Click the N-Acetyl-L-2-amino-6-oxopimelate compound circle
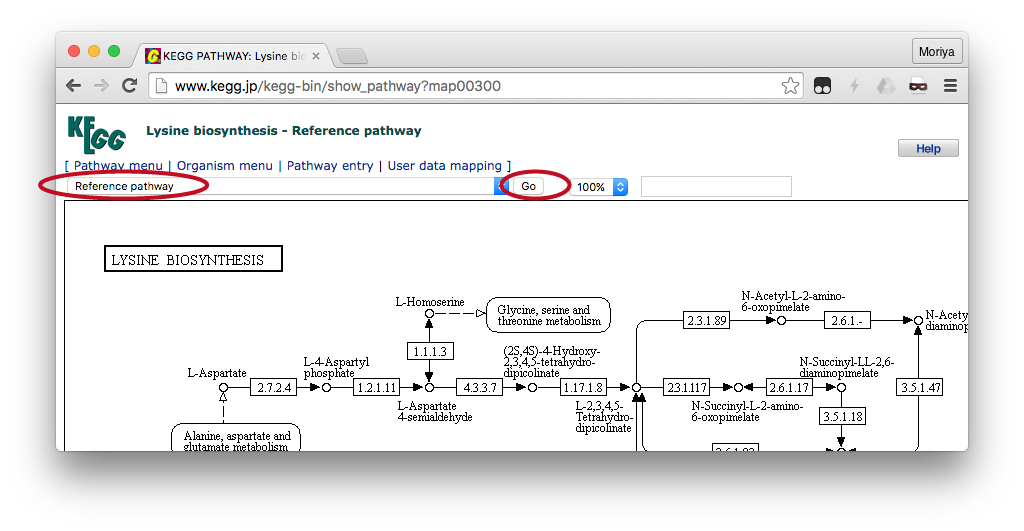The height and width of the screenshot is (531, 1024). pyautogui.click(x=781, y=320)
